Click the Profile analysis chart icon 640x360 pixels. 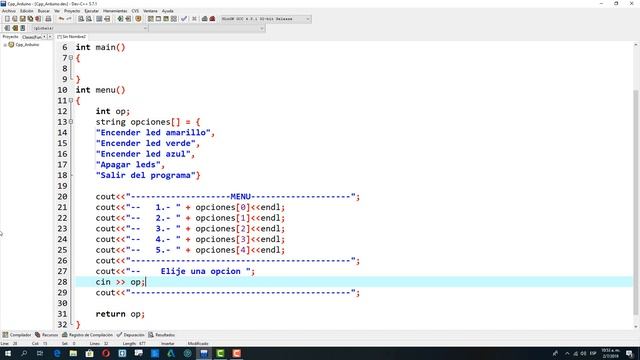click(x=204, y=19)
